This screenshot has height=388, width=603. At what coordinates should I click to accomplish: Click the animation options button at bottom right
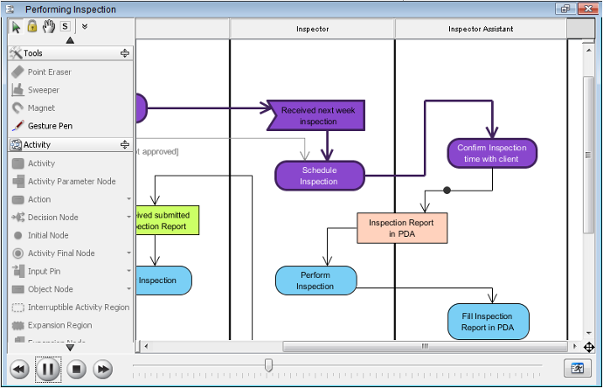click(x=578, y=368)
